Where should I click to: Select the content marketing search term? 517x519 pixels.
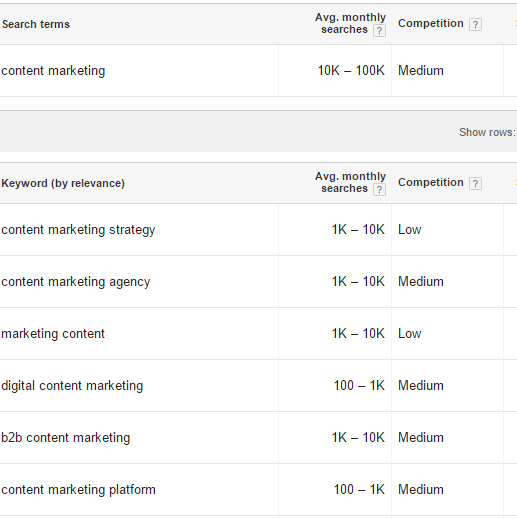[53, 71]
